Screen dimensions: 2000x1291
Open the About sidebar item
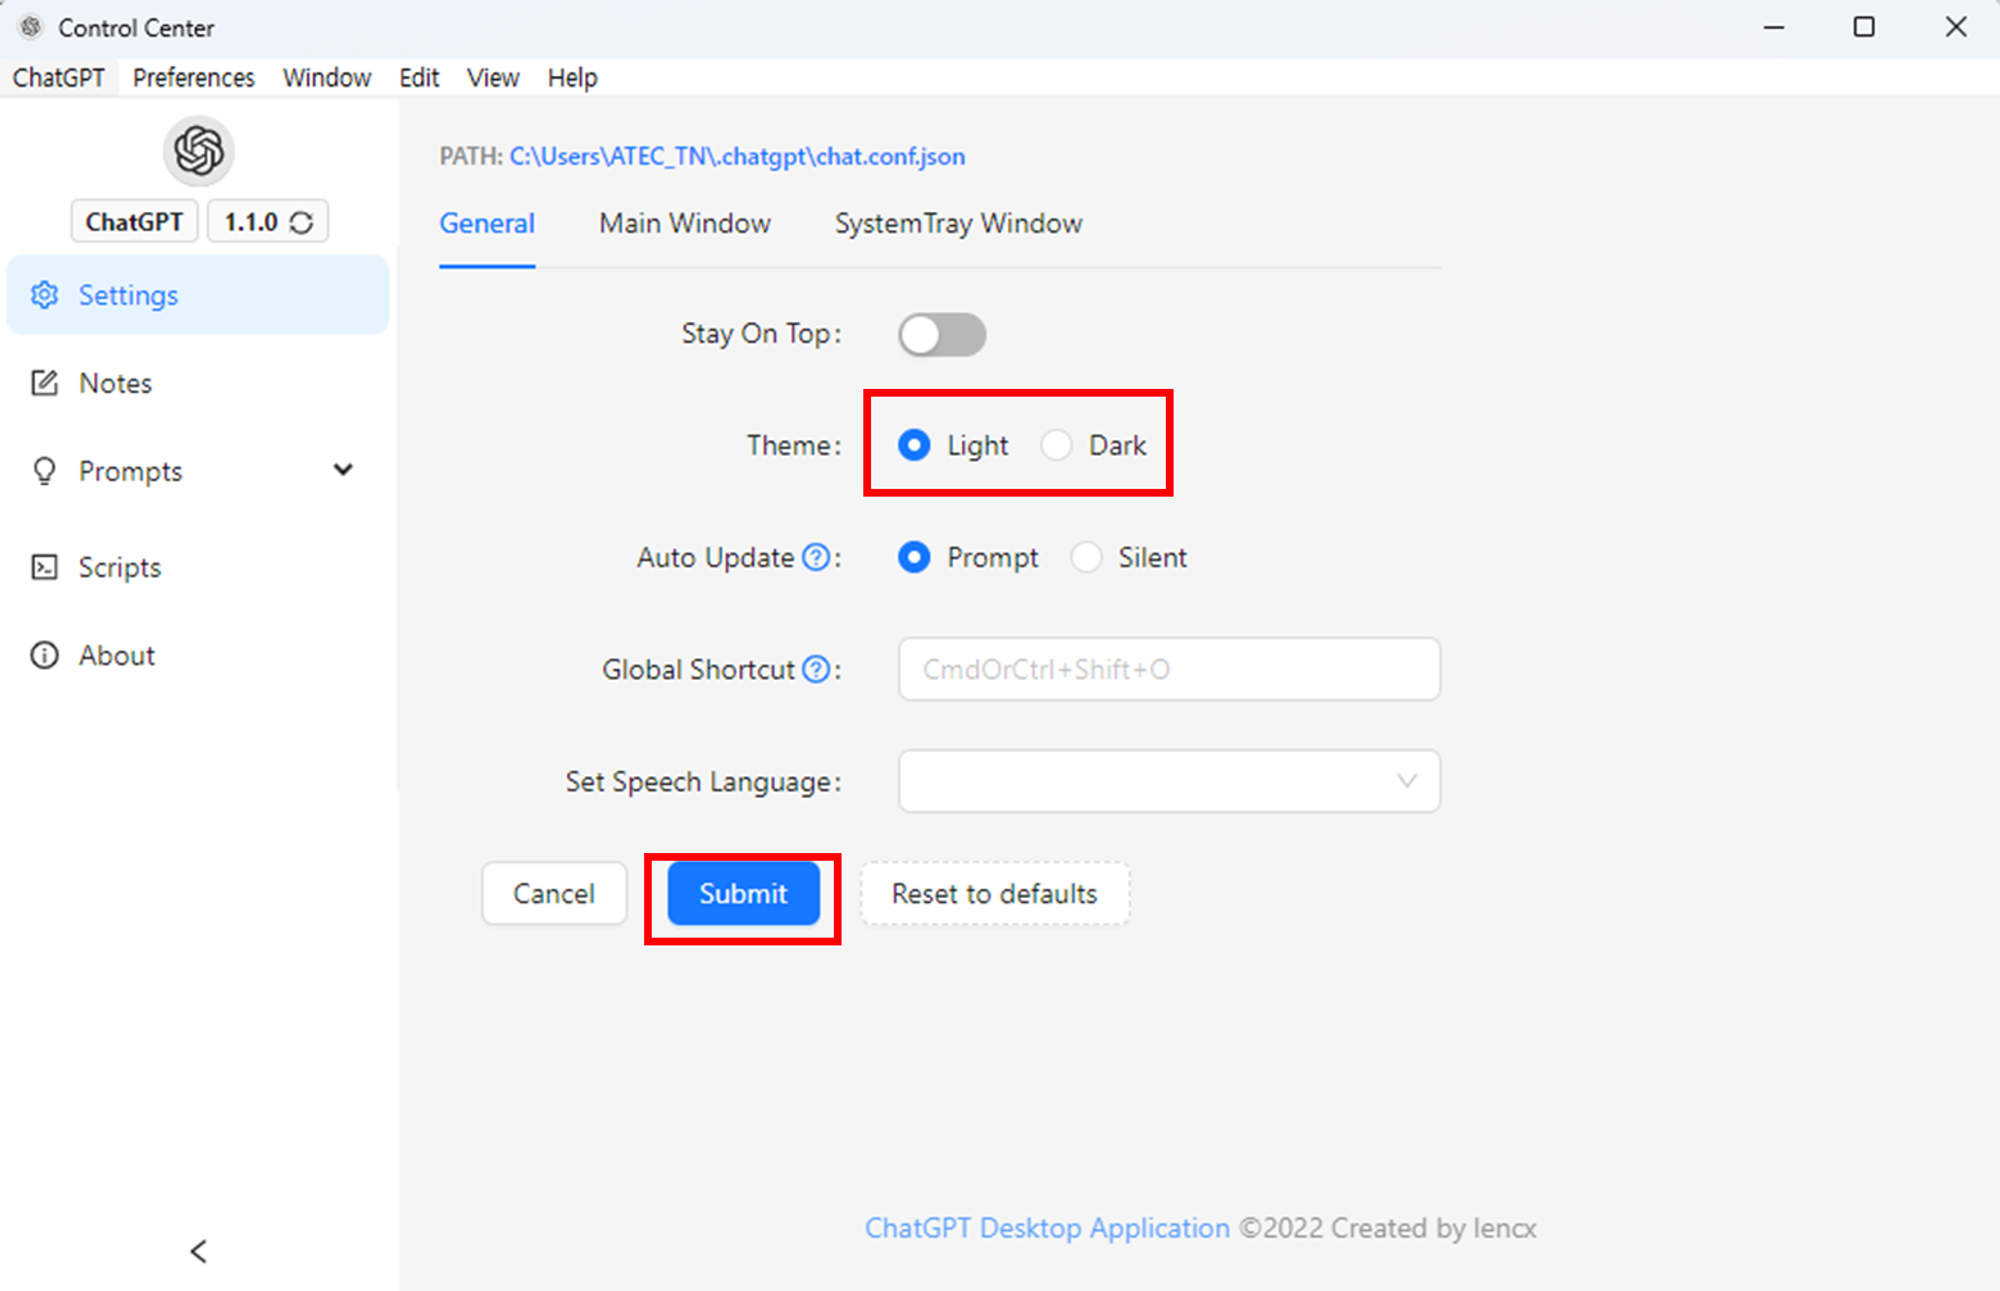(x=198, y=655)
